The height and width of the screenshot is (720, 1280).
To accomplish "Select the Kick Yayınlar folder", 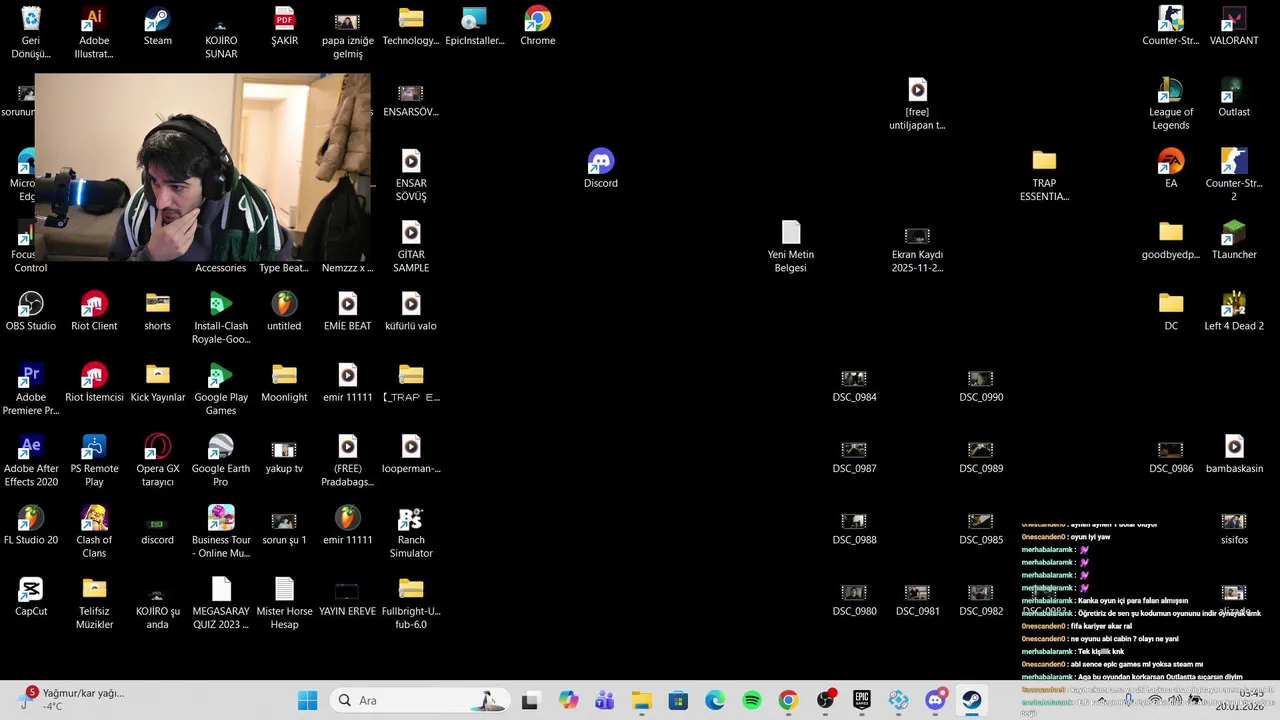I will point(158,383).
